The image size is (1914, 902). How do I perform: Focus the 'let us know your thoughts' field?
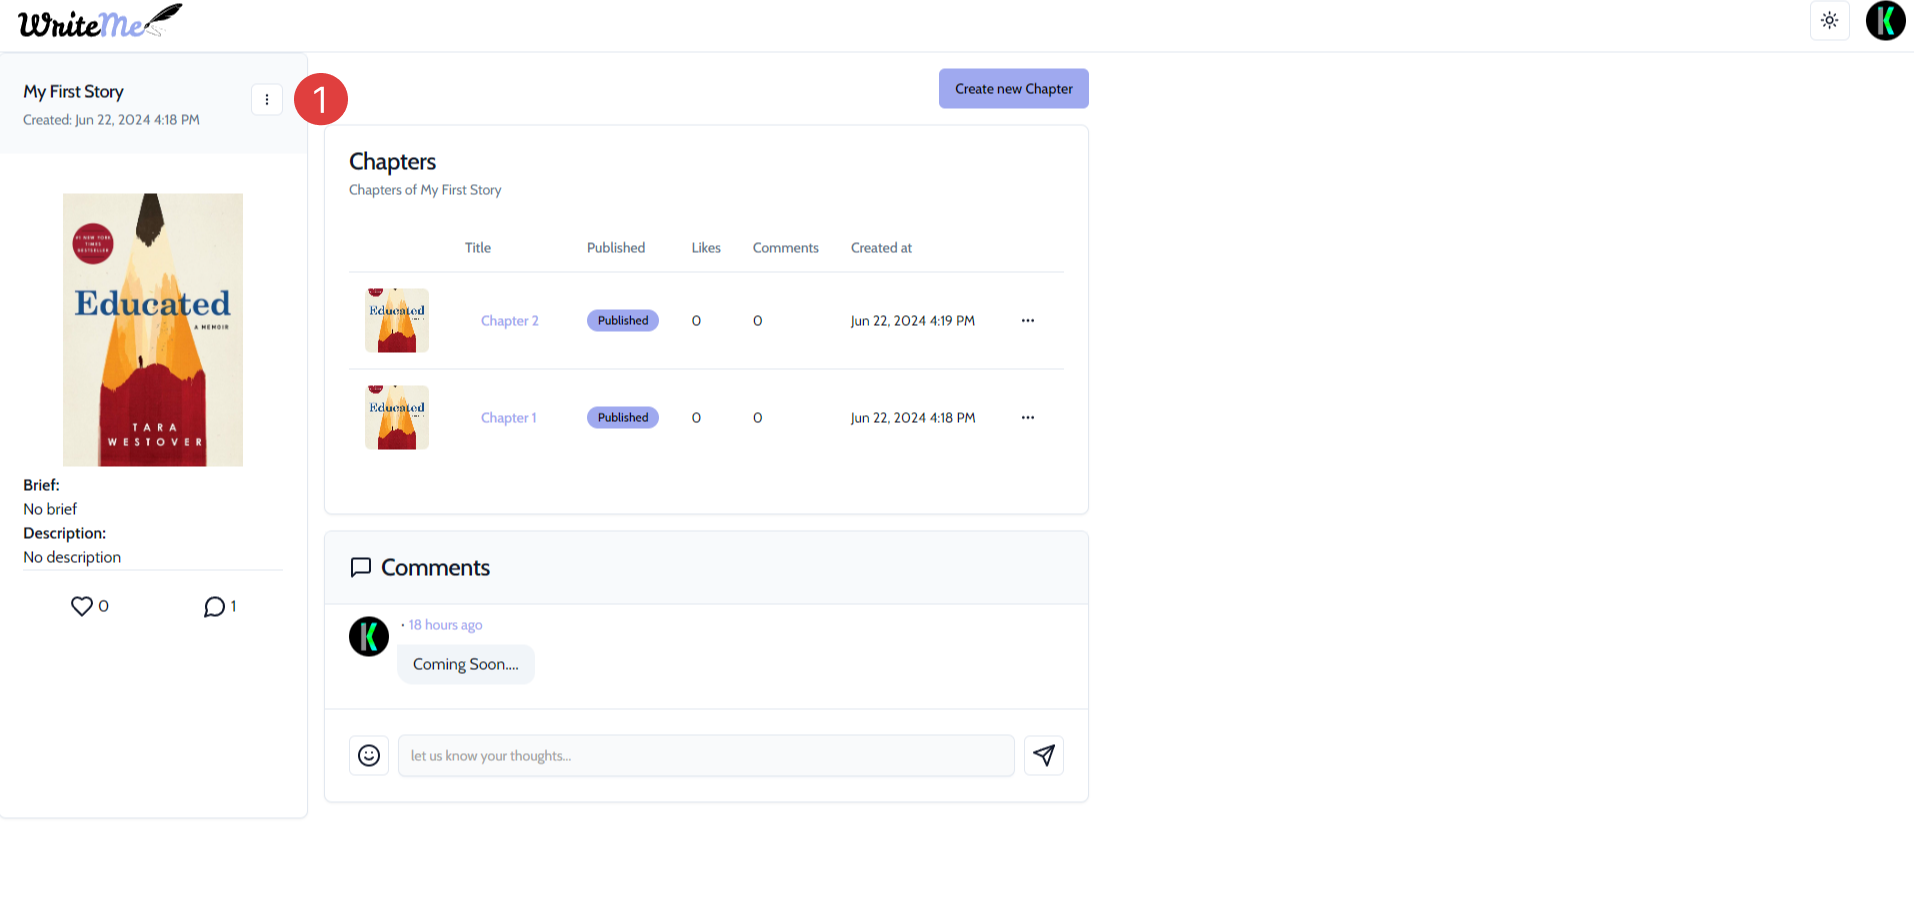click(x=705, y=756)
